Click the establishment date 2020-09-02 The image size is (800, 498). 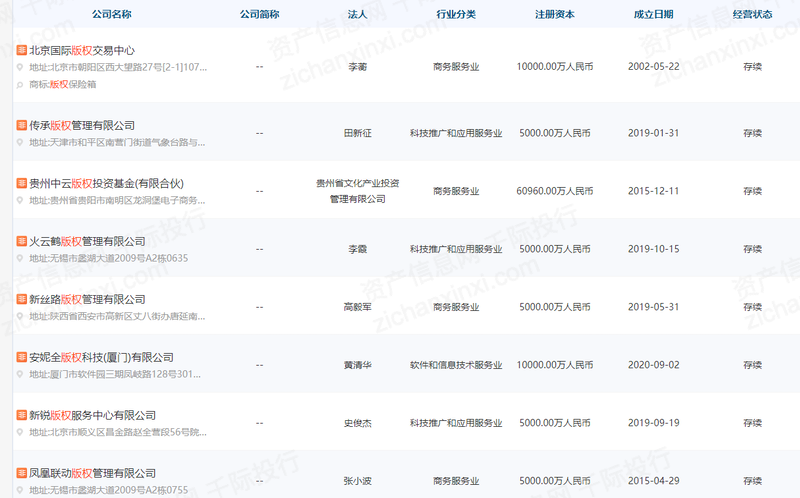point(654,365)
